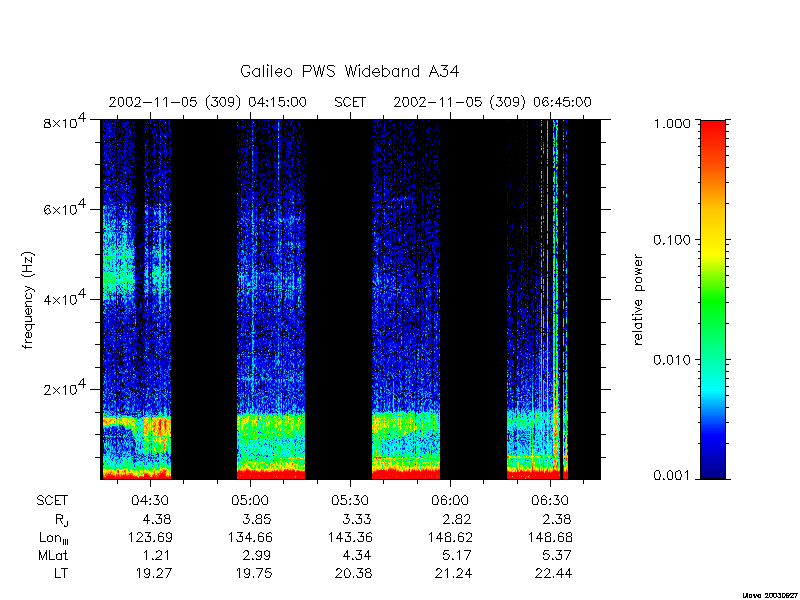Click the LT value 21.24
The image size is (800, 600).
454,573
